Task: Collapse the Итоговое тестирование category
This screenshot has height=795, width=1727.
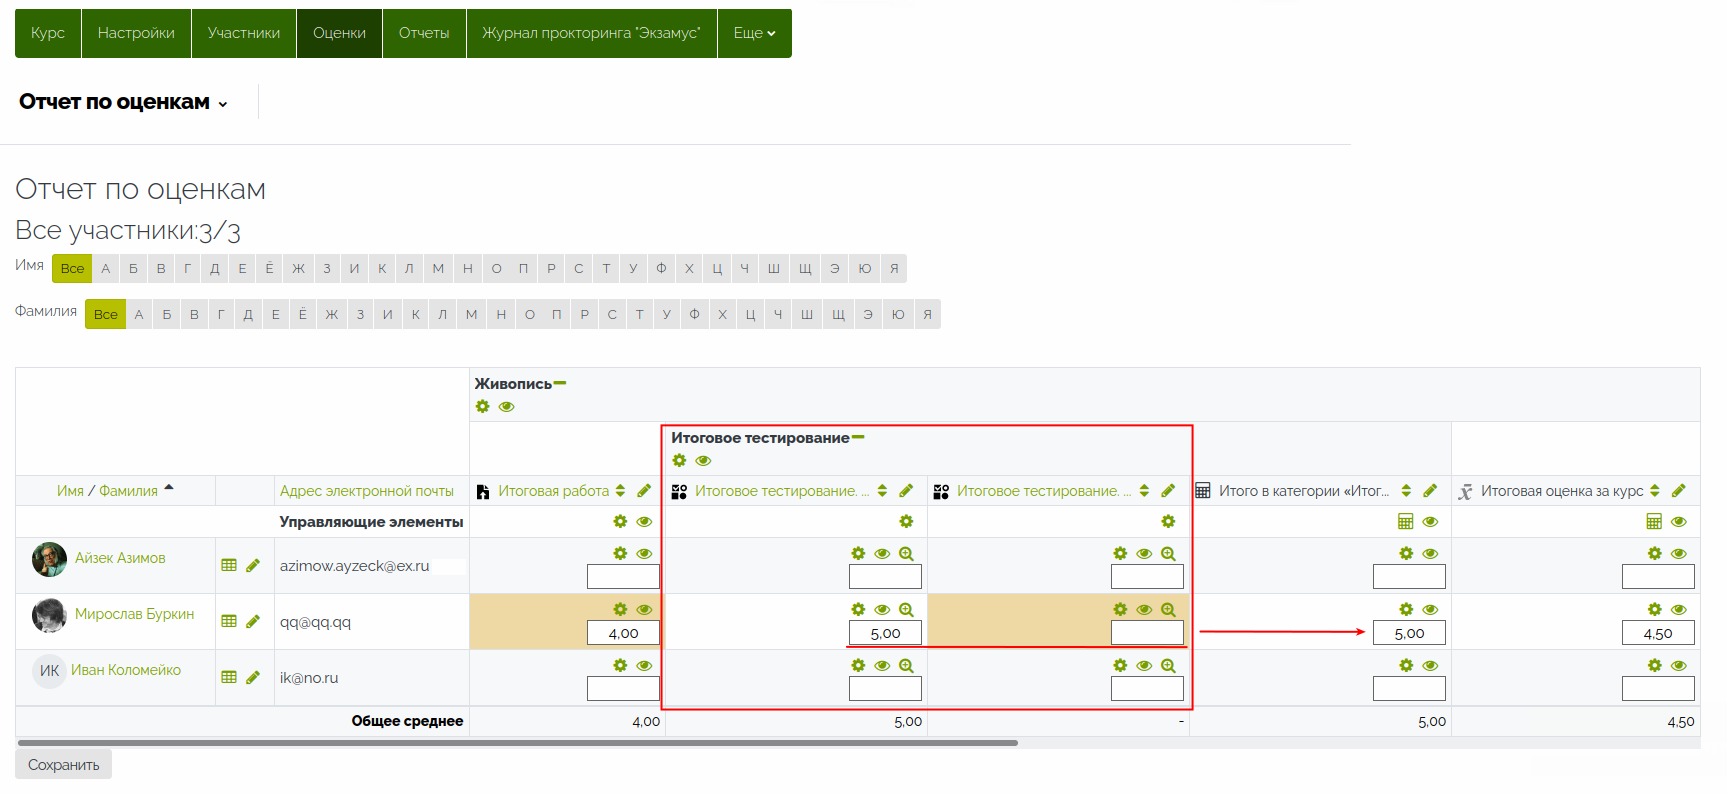Action: (858, 437)
